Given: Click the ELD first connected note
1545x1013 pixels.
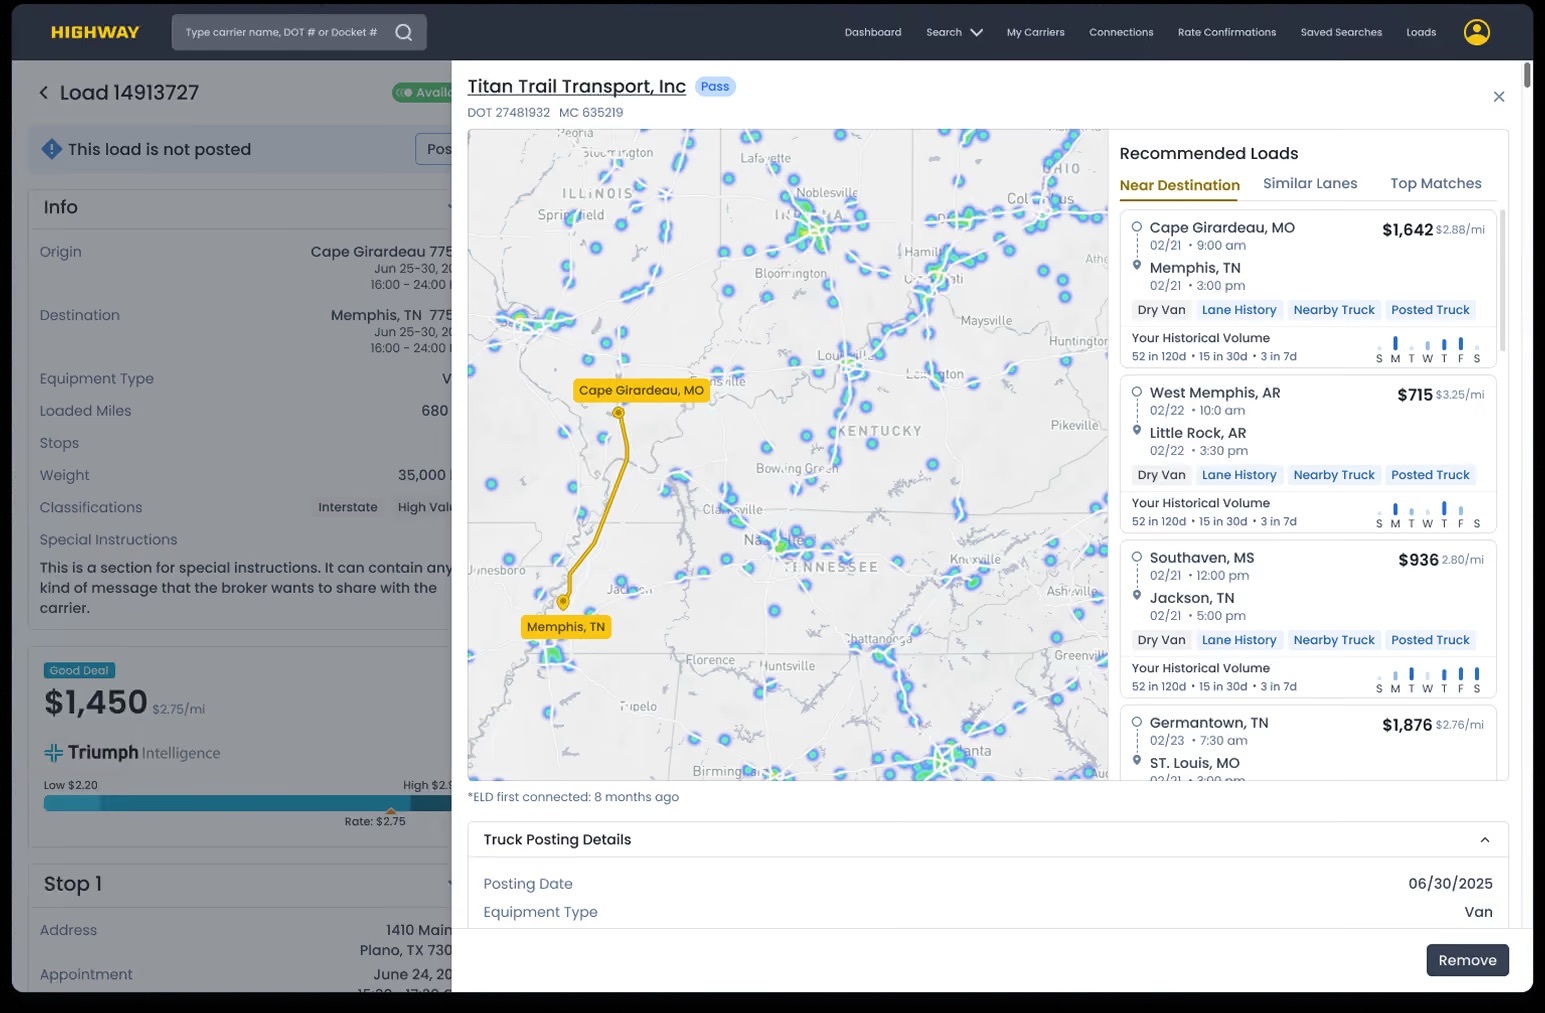Looking at the screenshot, I should [x=573, y=797].
